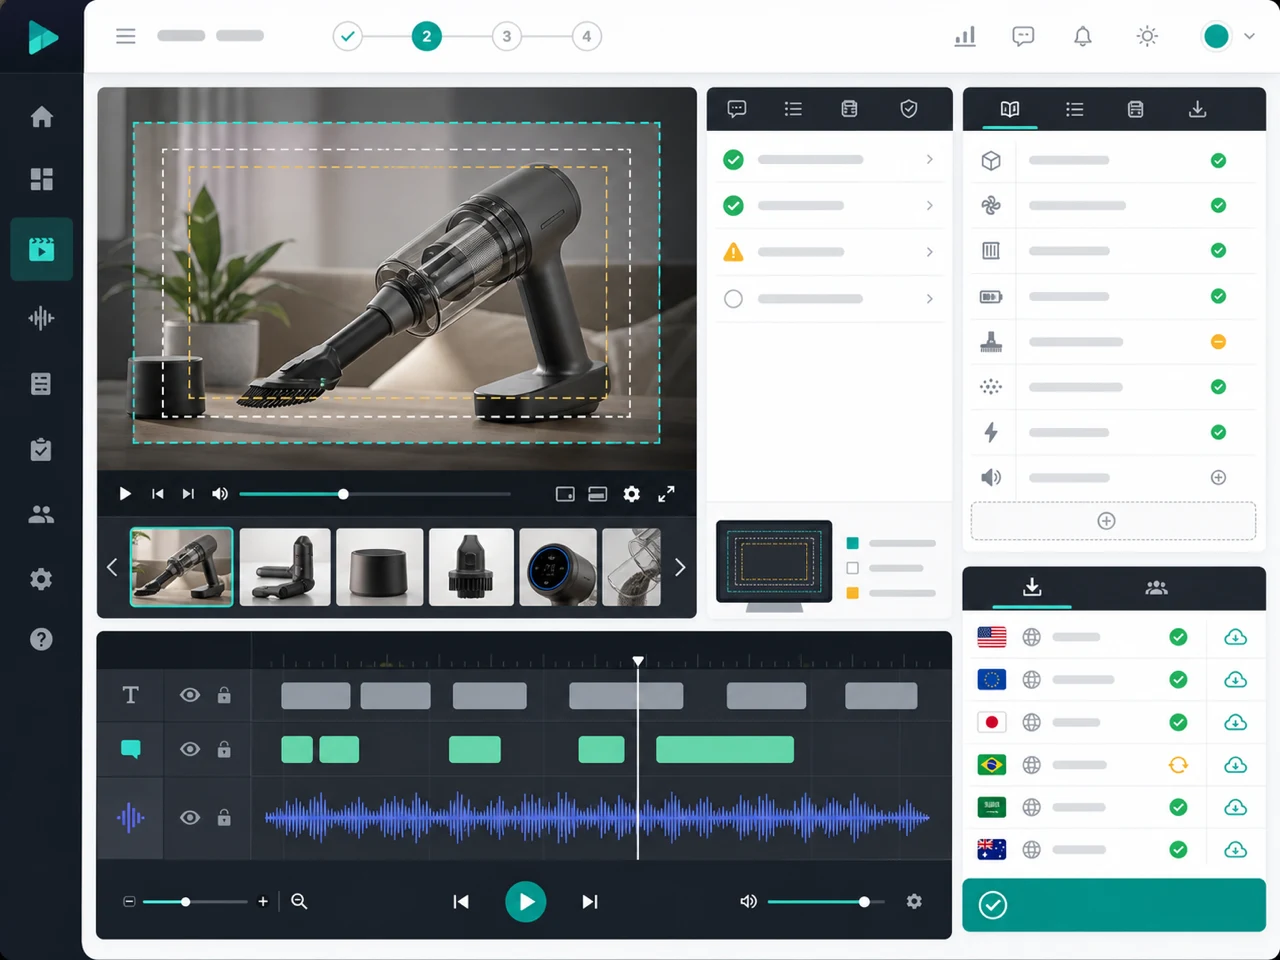Select the lightning bolt feature row icon

[x=991, y=432]
